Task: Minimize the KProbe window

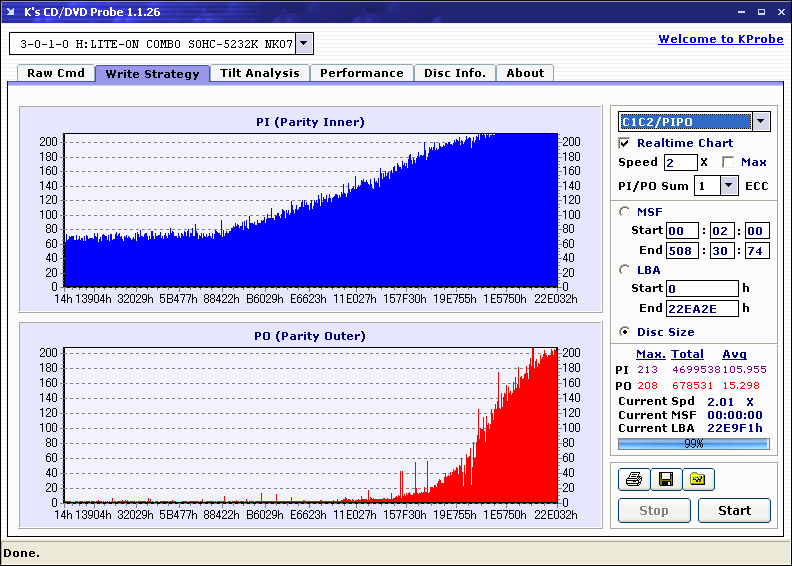Action: click(x=741, y=12)
